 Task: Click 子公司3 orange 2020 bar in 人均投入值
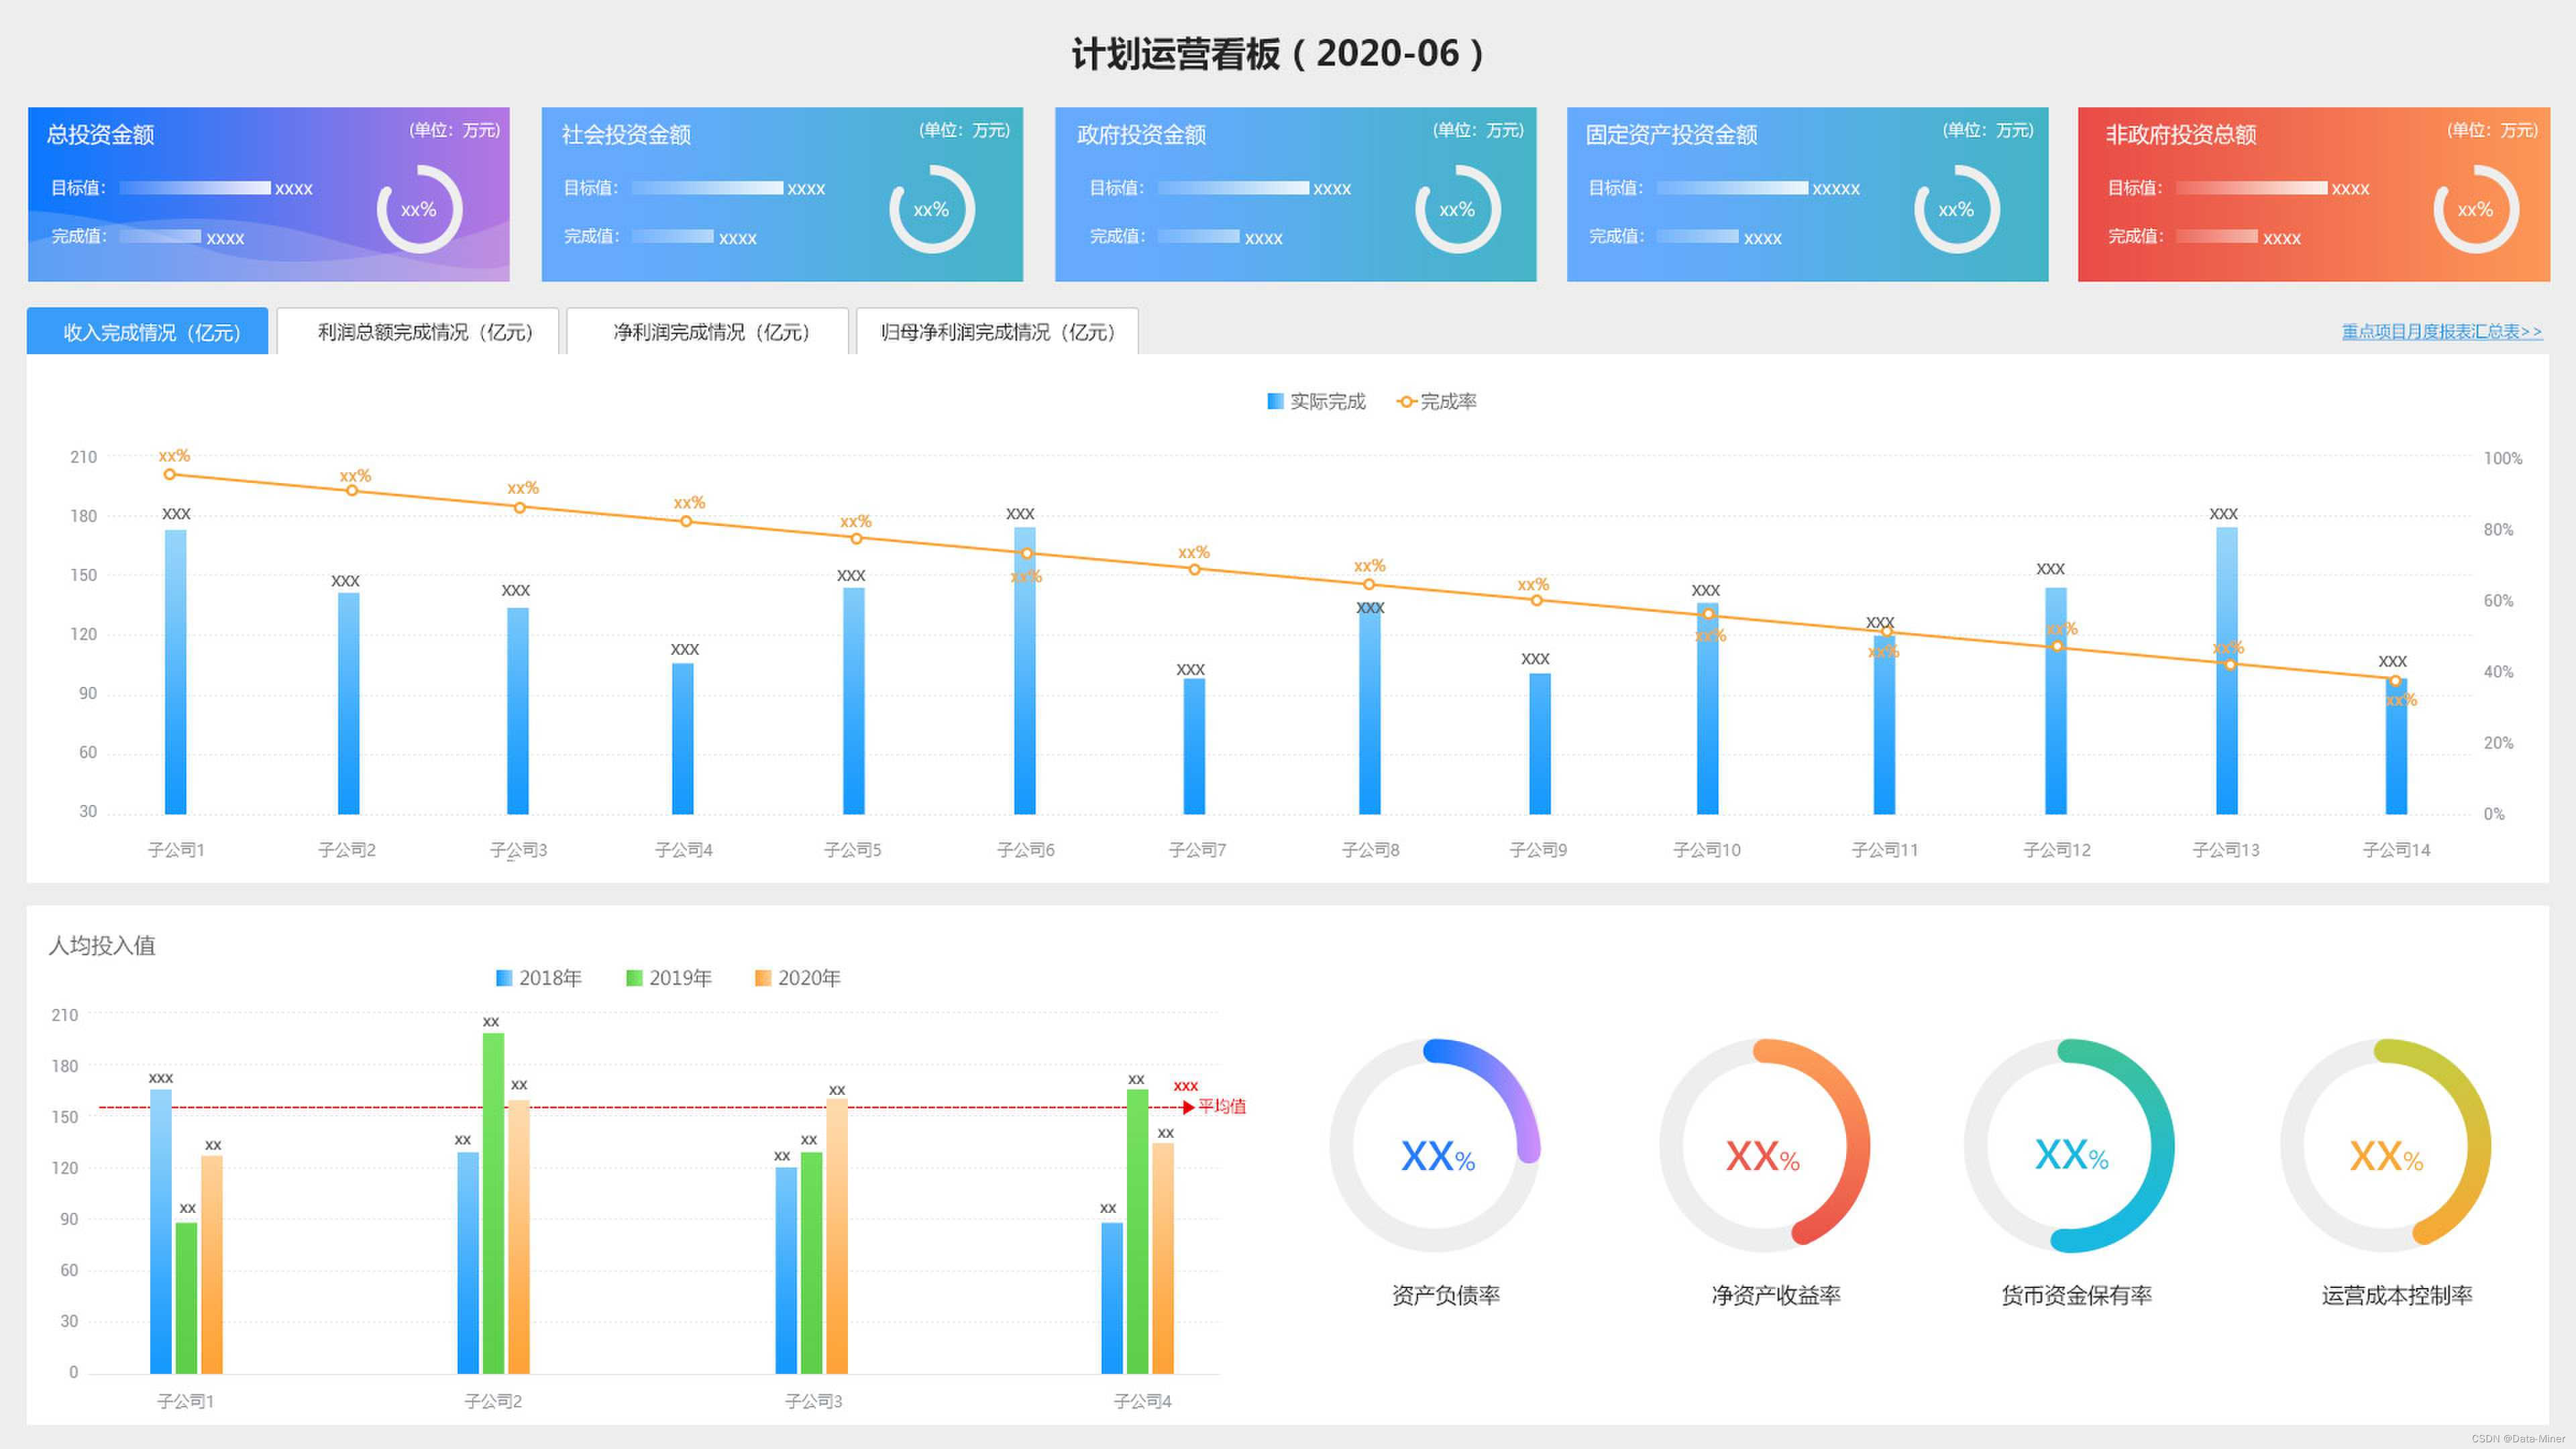point(837,1236)
